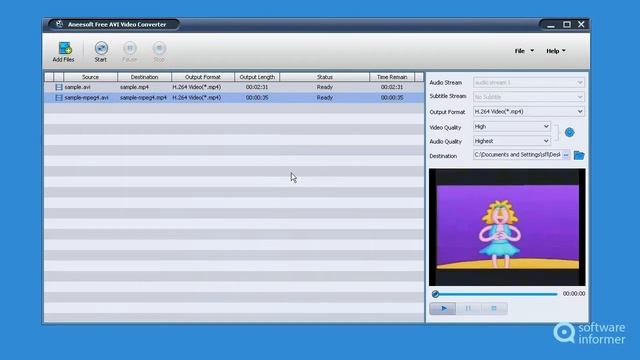Click output length 00:00:35 cell
640x360 pixels.
[x=257, y=98]
